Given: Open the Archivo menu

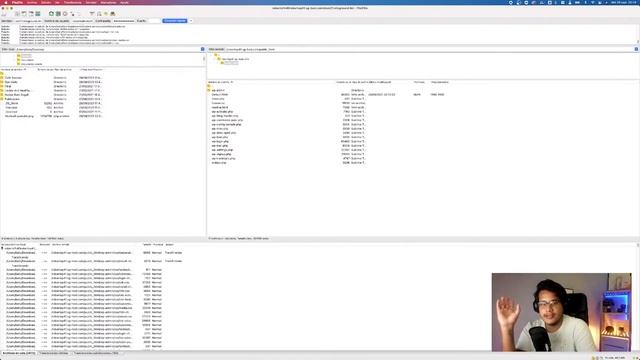Looking at the screenshot, I should pos(32,2).
